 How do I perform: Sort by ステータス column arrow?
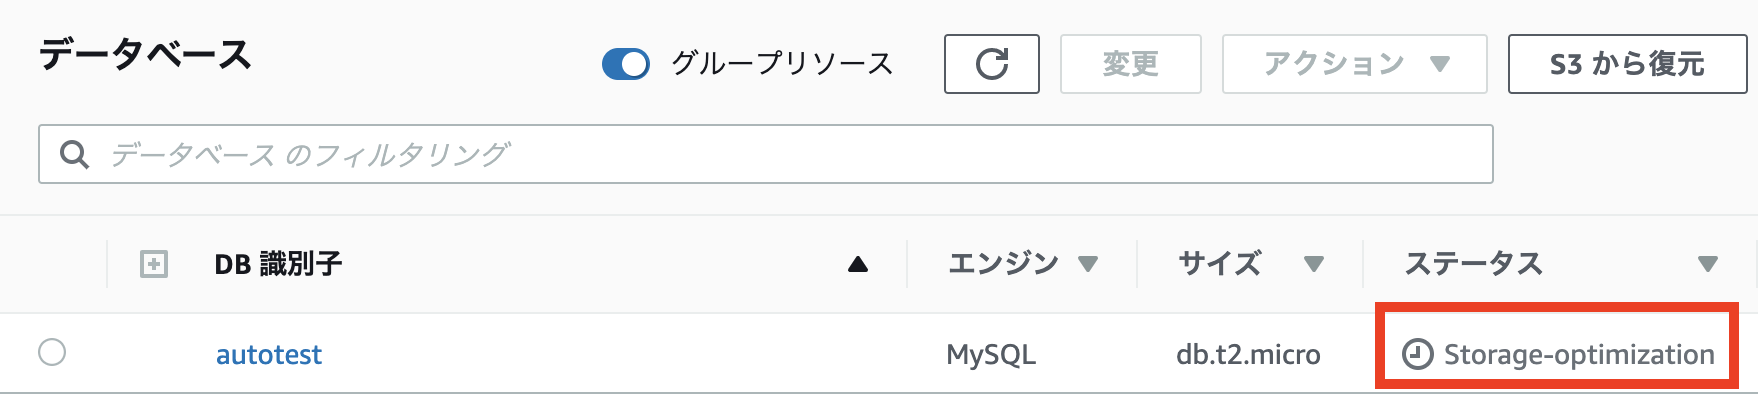(1708, 265)
